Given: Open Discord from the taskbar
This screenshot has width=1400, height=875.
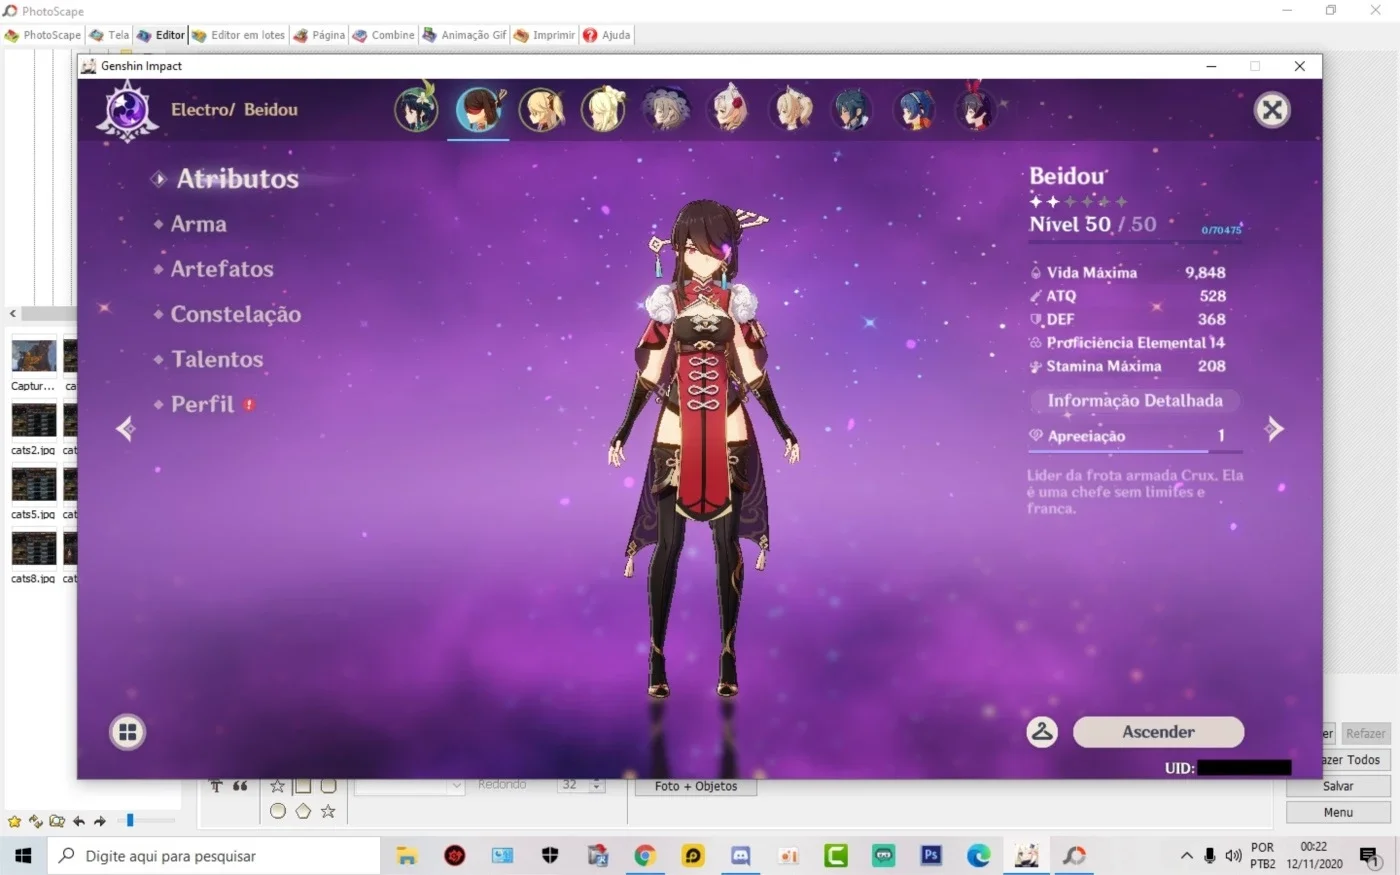Looking at the screenshot, I should click(740, 856).
